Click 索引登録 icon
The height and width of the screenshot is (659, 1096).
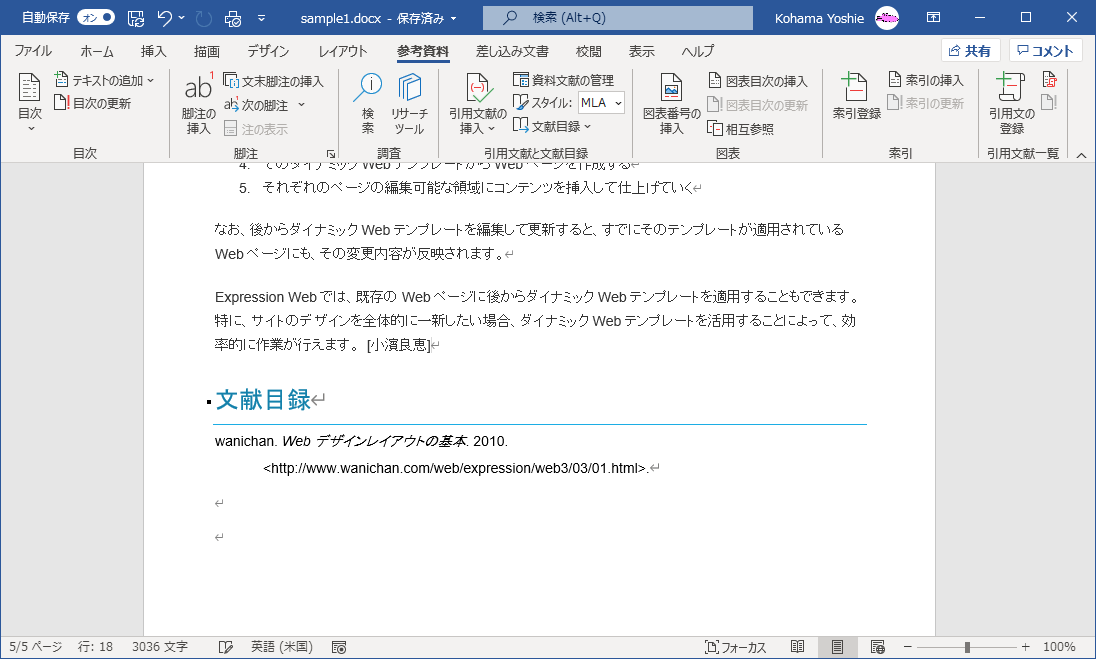click(856, 96)
